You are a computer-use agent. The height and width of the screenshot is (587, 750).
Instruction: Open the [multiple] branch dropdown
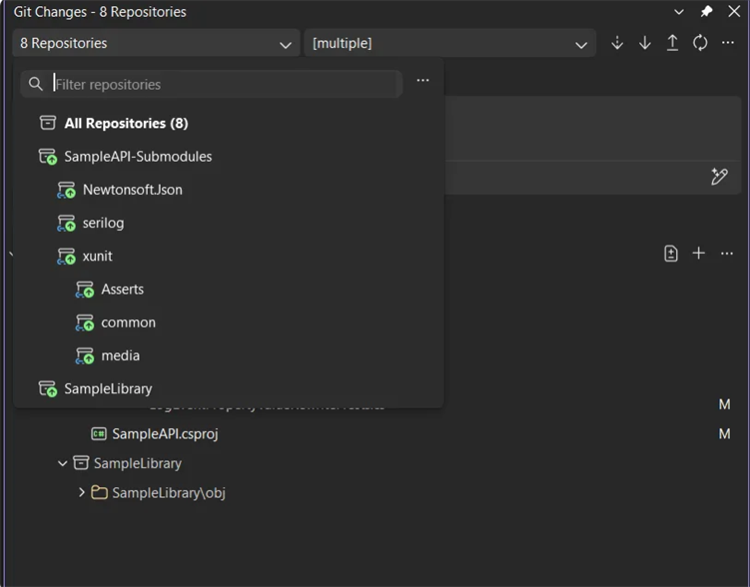pyautogui.click(x=450, y=43)
